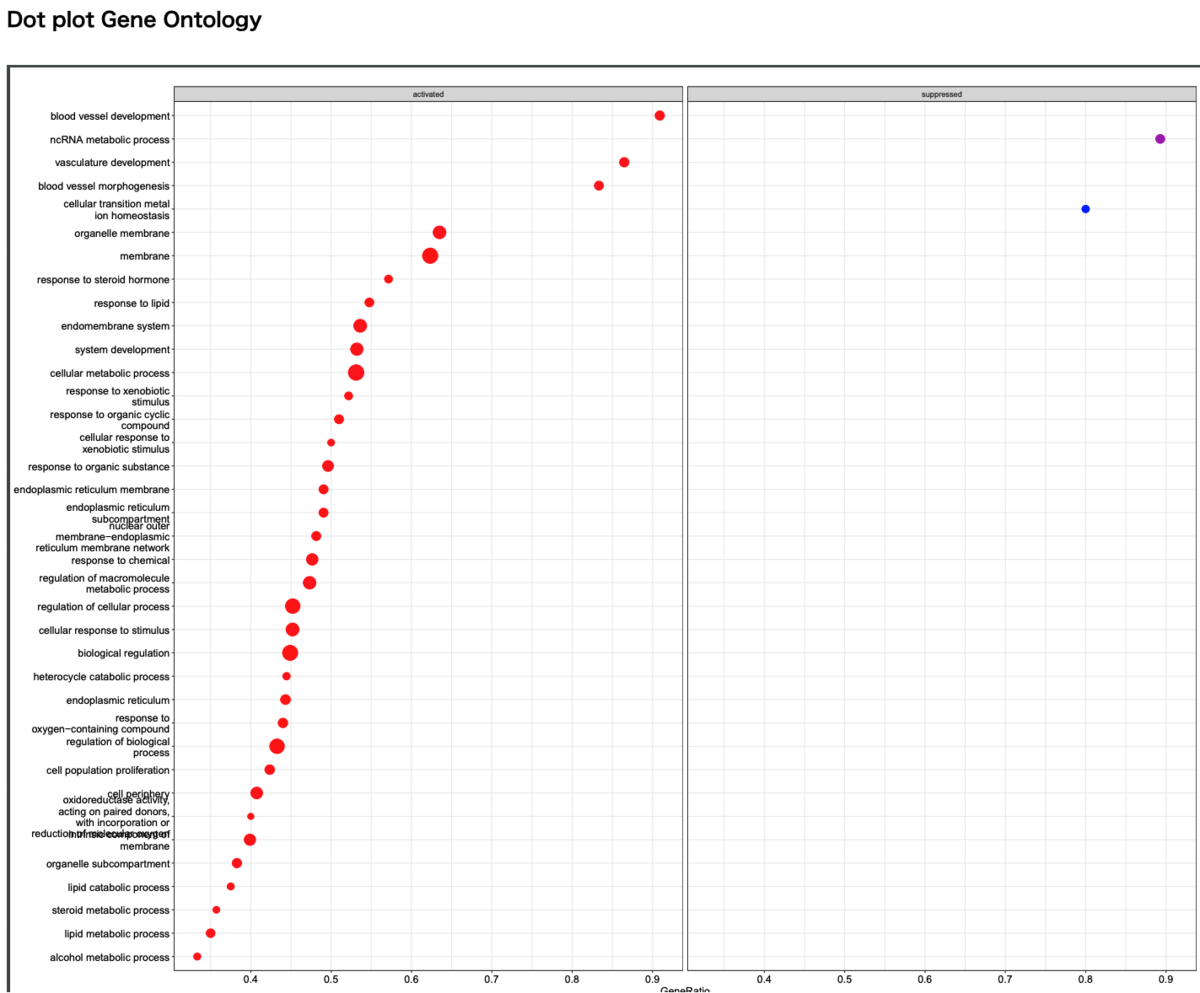Click the 'organelle membrane' axis label

pyautogui.click(x=122, y=233)
